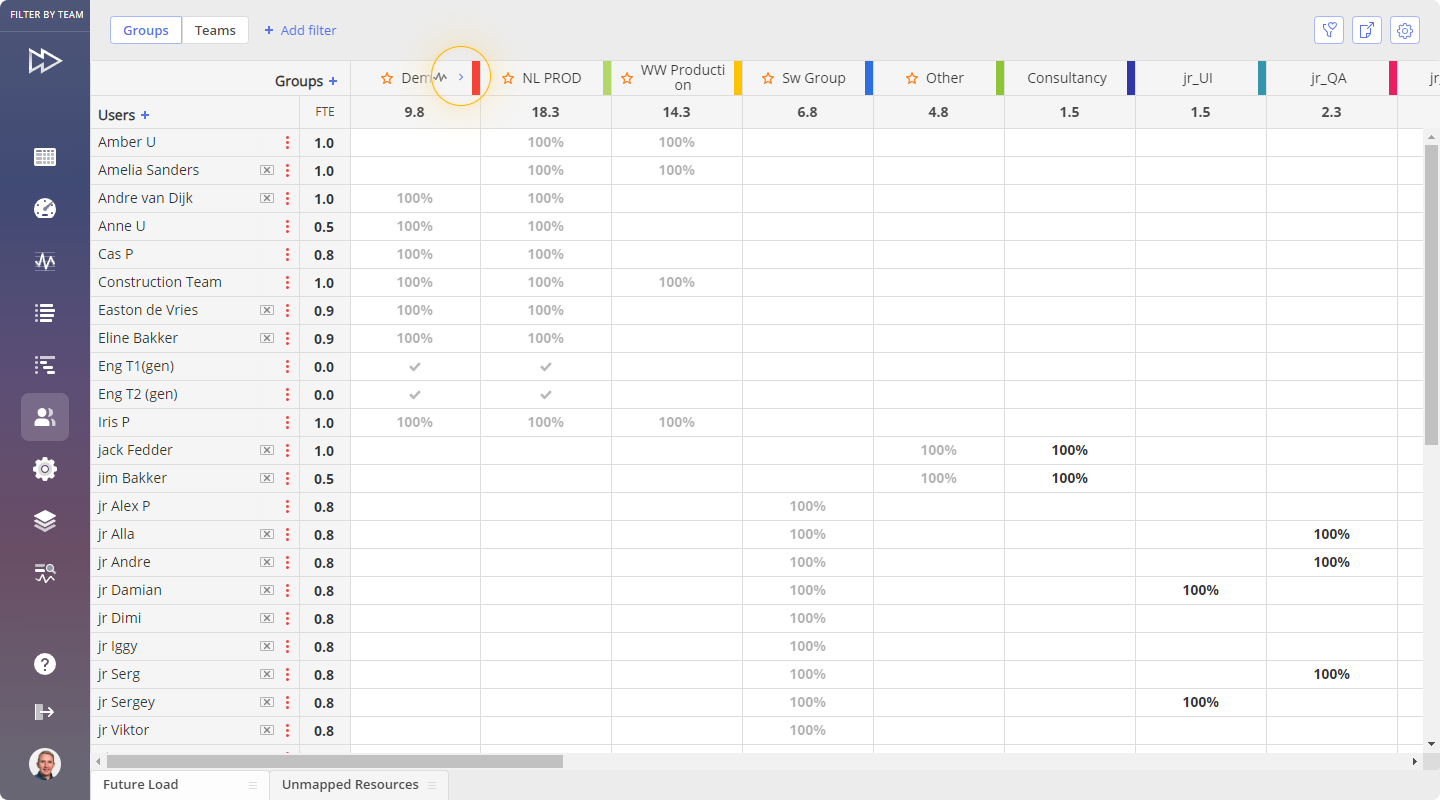The width and height of the screenshot is (1440, 800).
Task: Open the stacked layers icon in sidebar
Action: tap(45, 521)
